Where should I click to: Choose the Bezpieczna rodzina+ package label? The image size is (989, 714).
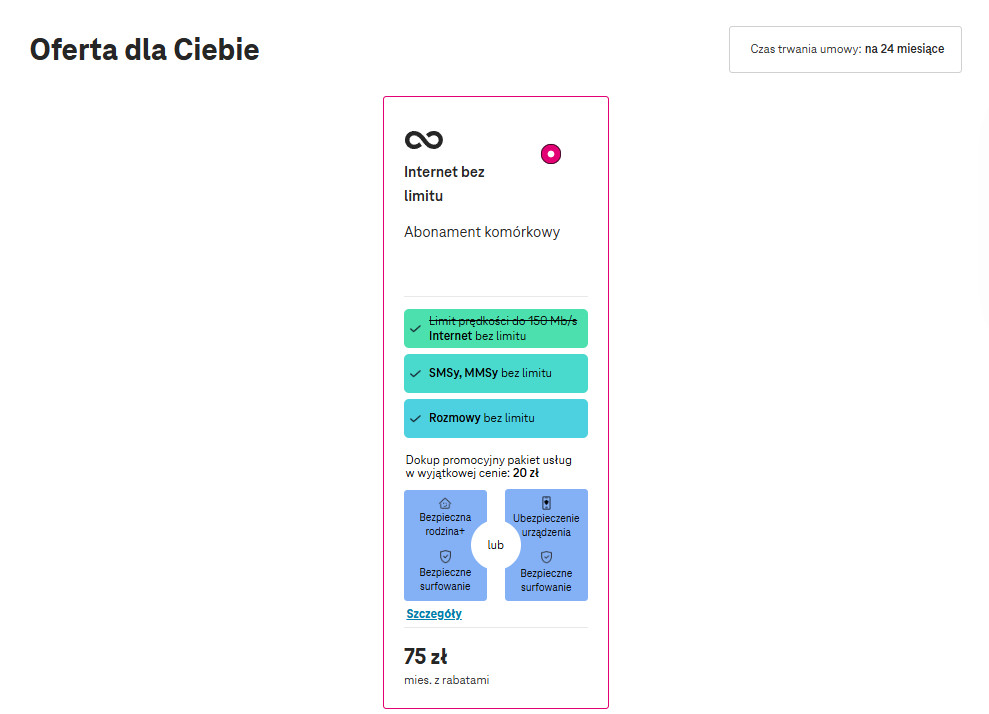click(445, 524)
